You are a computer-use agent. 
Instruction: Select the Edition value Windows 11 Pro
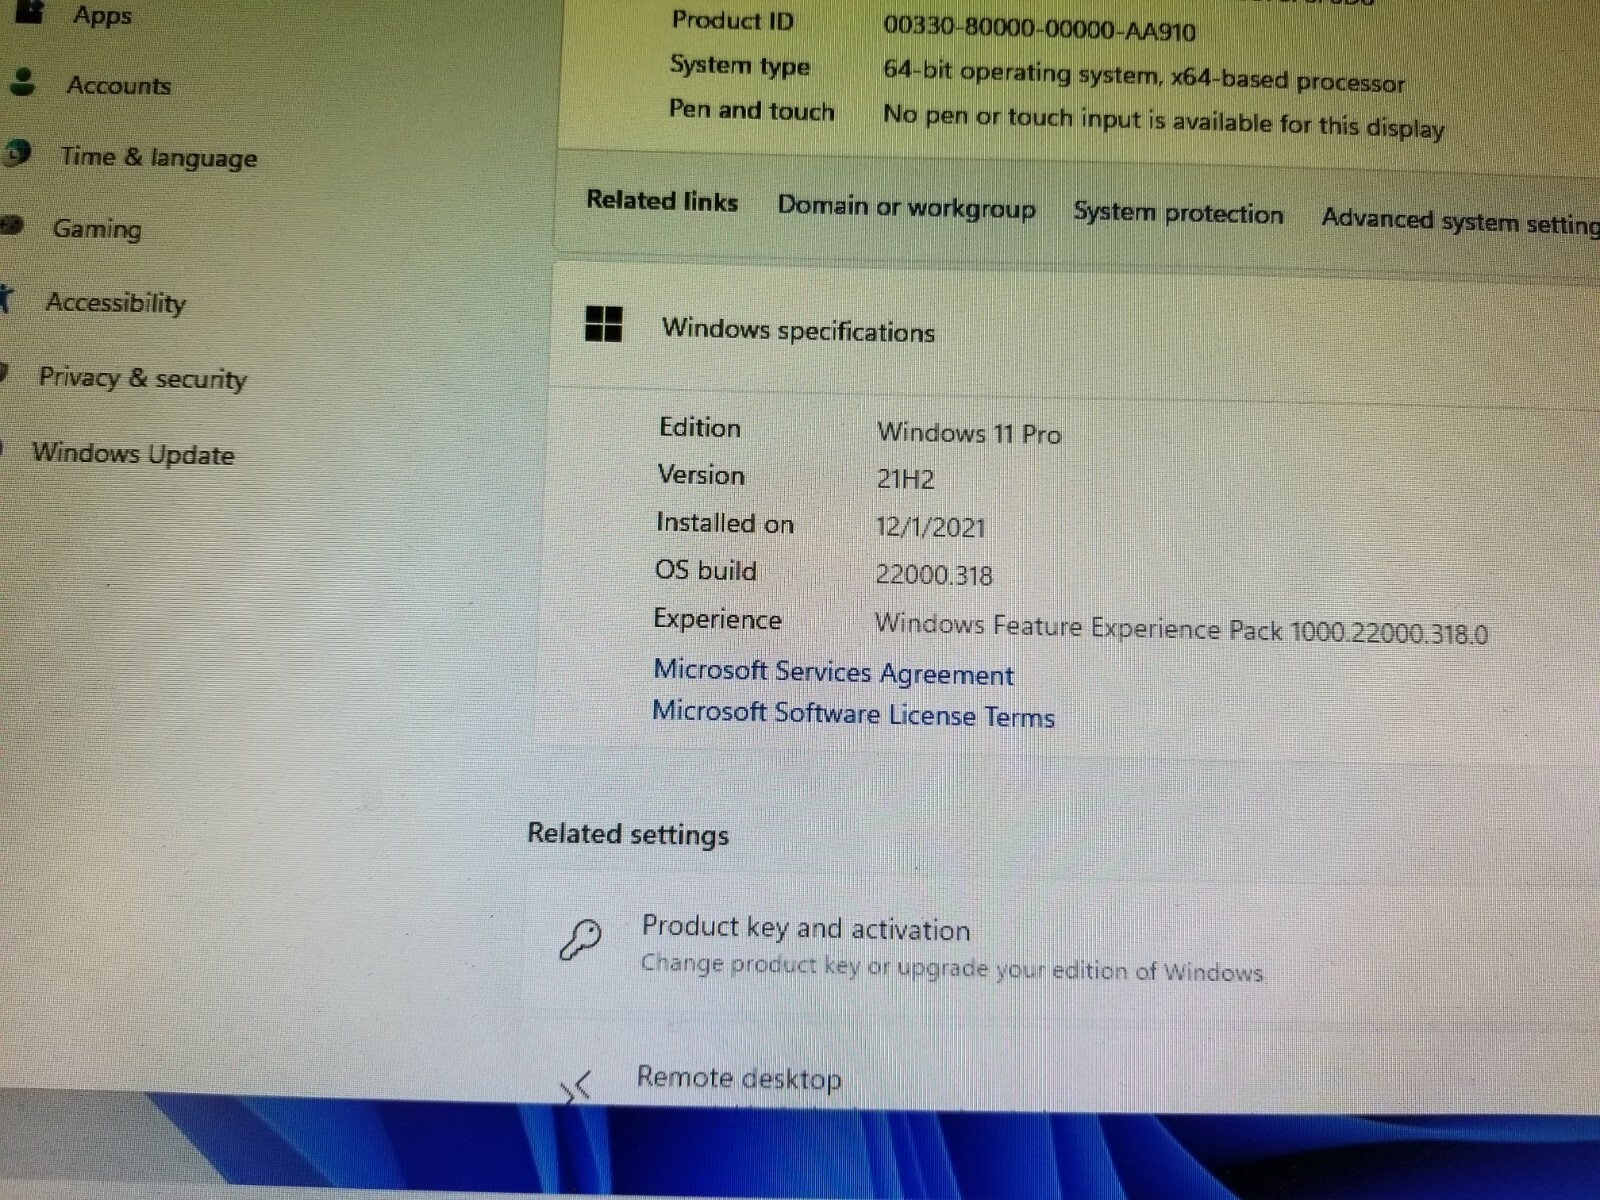tap(969, 433)
